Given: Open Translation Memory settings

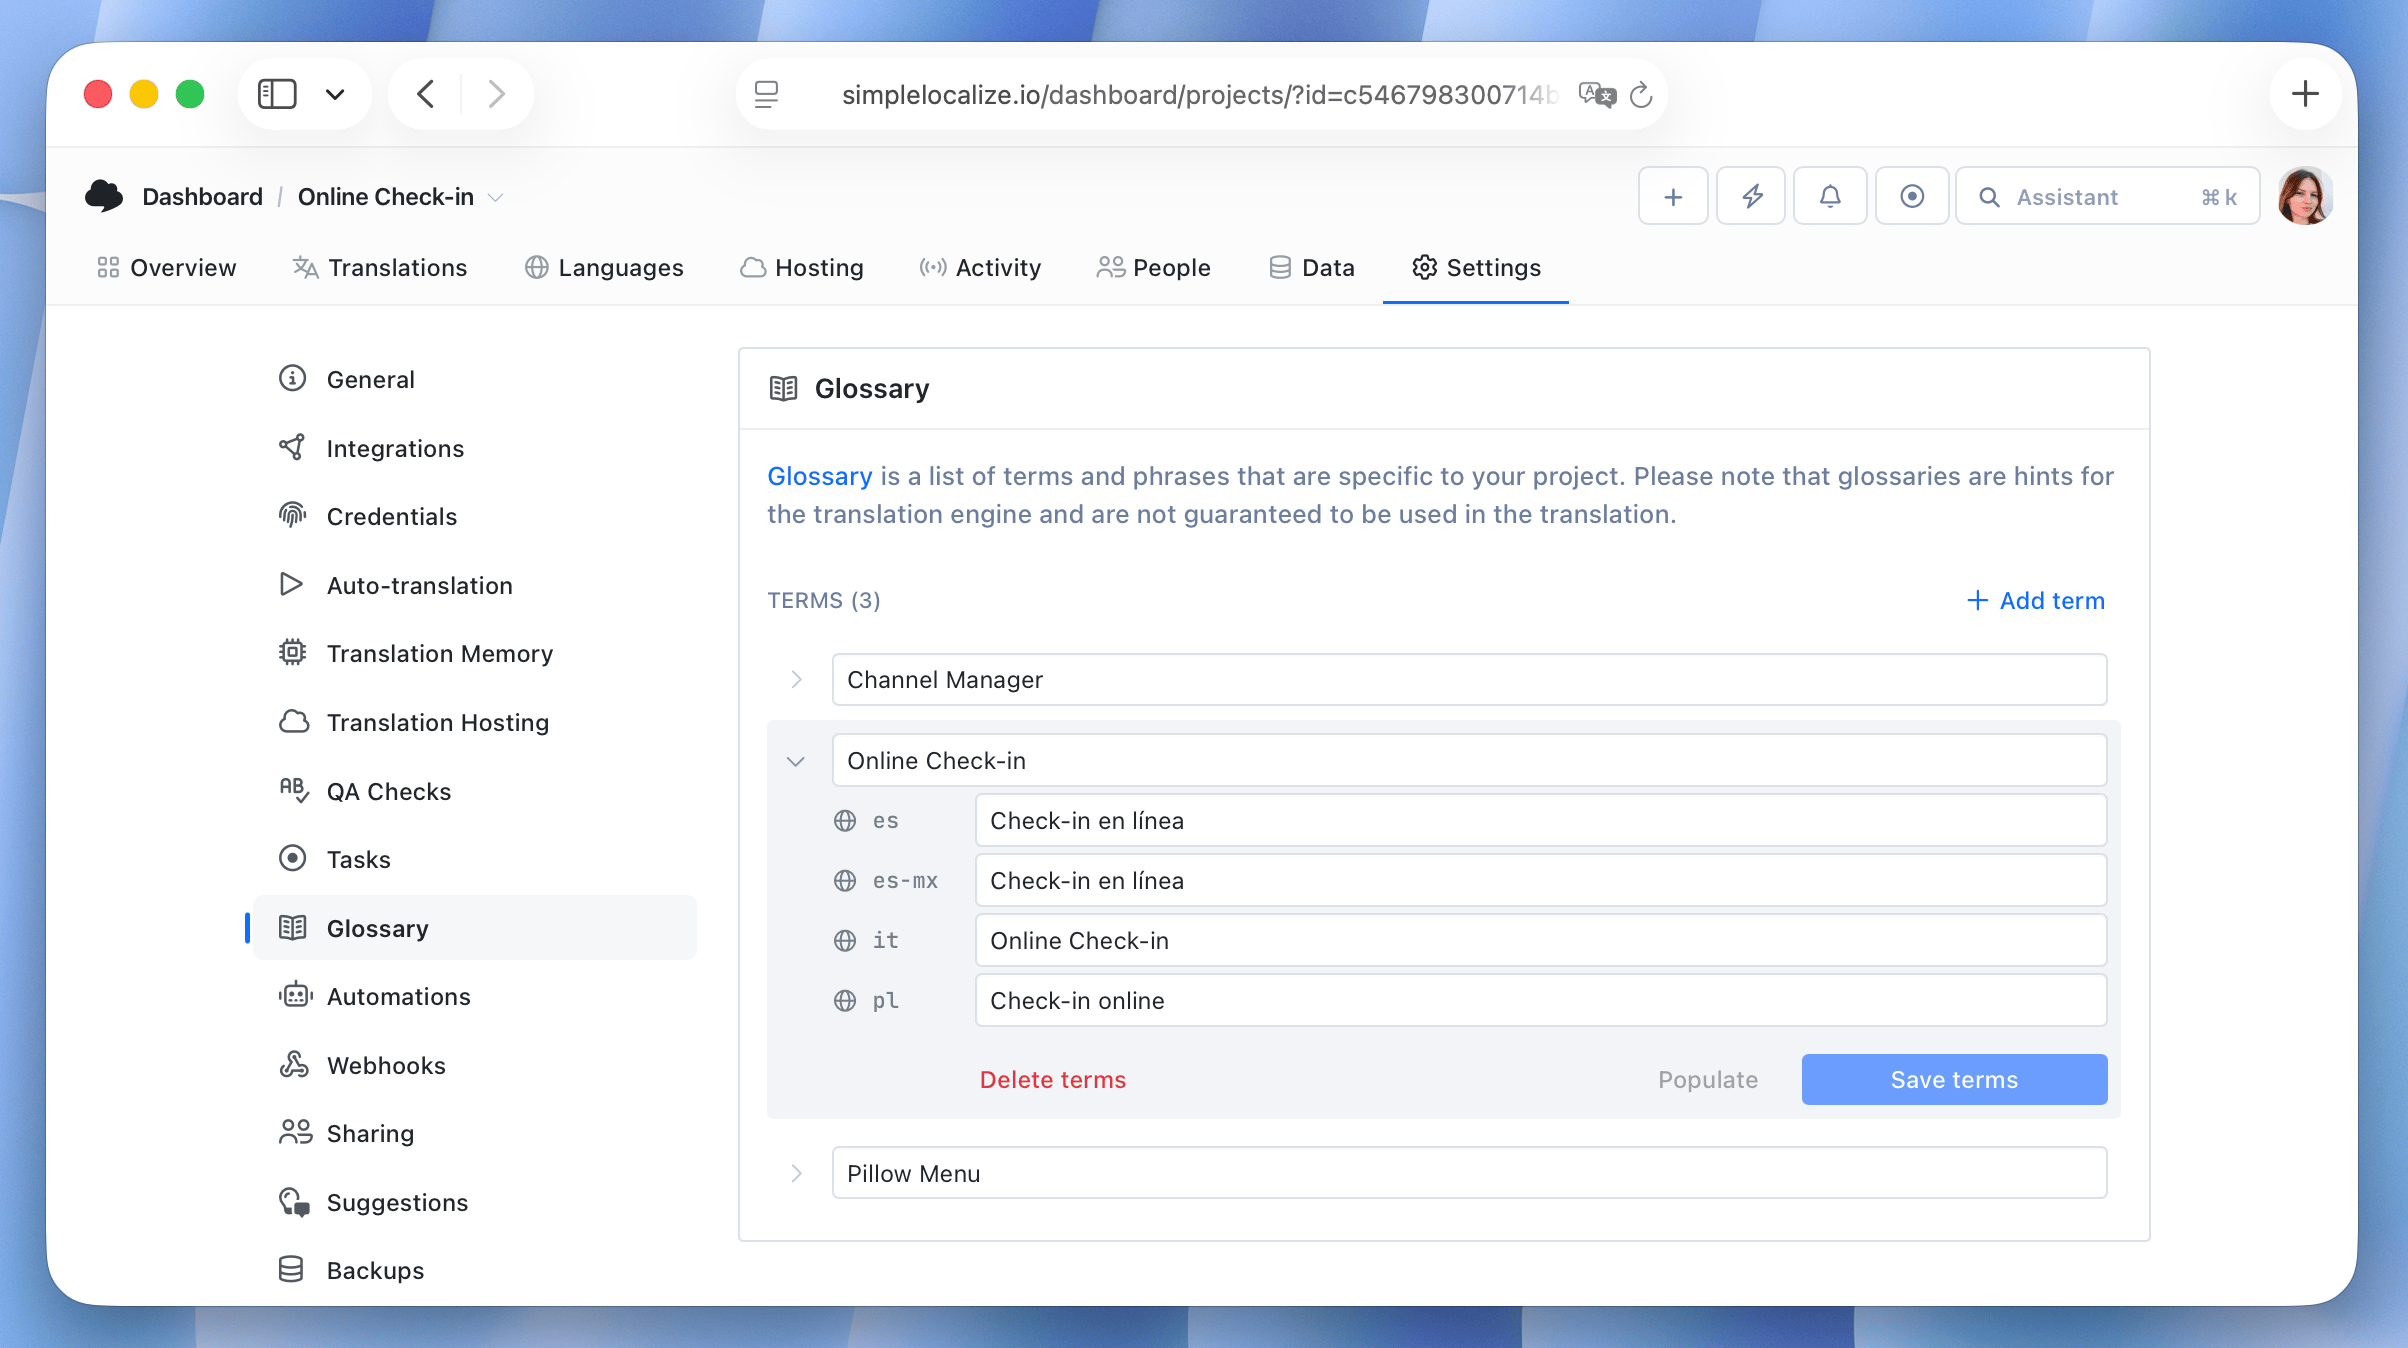Looking at the screenshot, I should coord(475,653).
